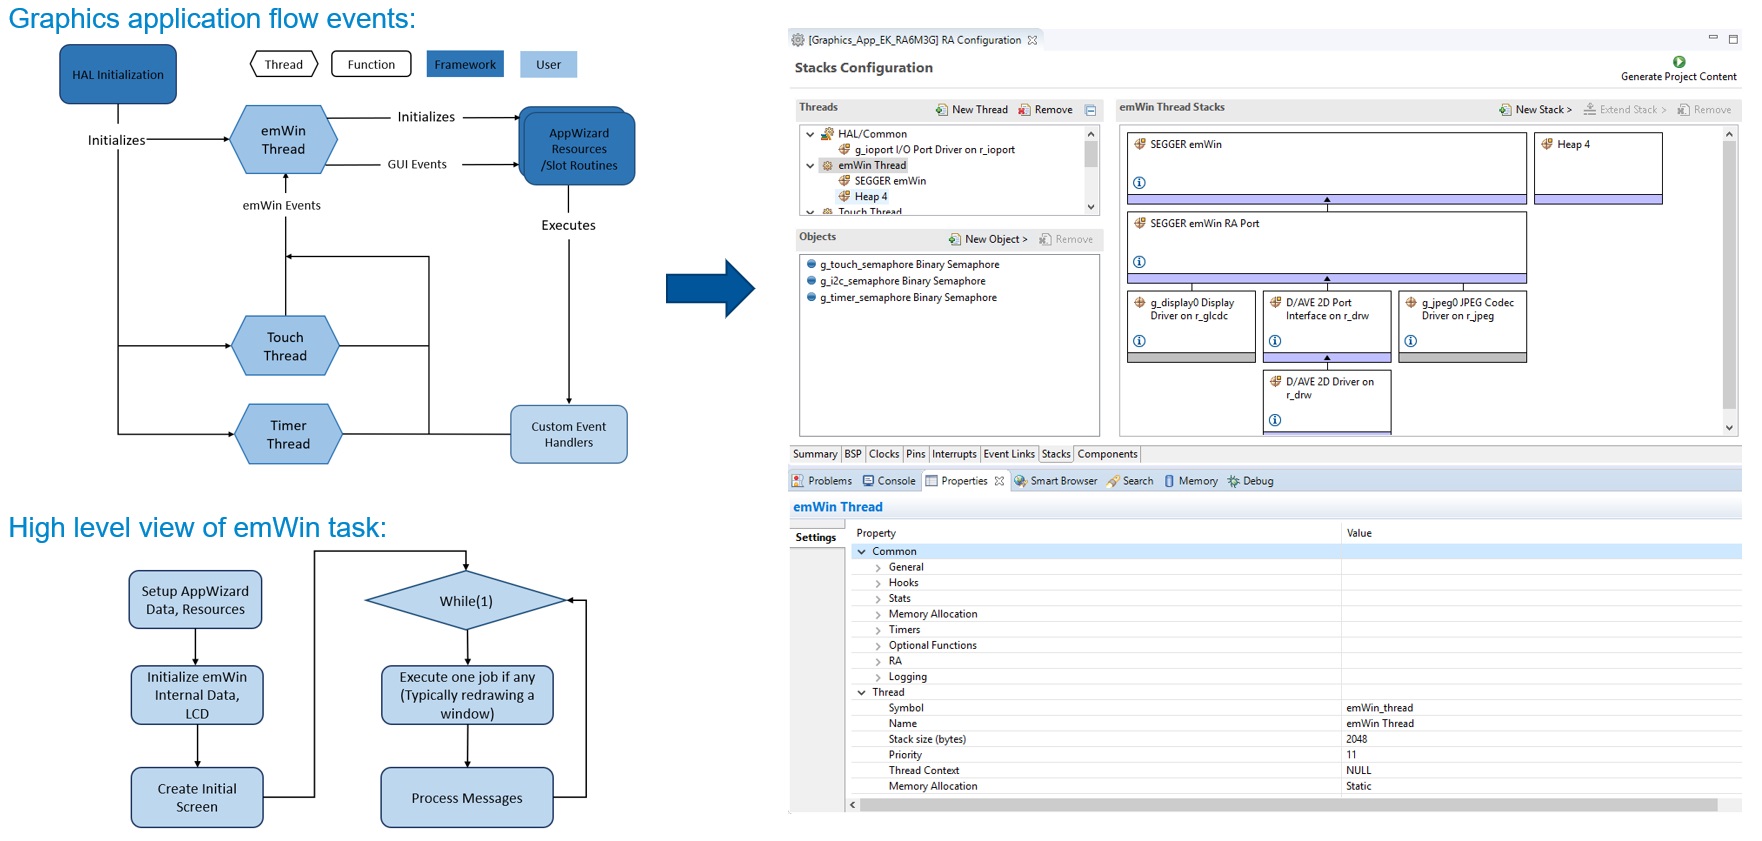
Task: Close the RA Configuration editor tab
Action: point(1033,40)
